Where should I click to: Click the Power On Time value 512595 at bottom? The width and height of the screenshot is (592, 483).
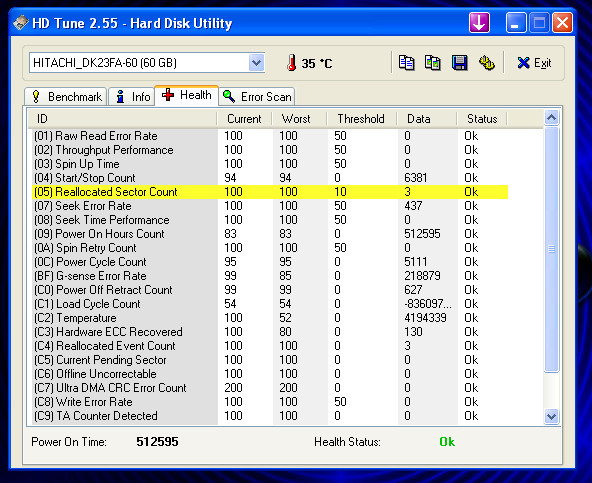157,441
